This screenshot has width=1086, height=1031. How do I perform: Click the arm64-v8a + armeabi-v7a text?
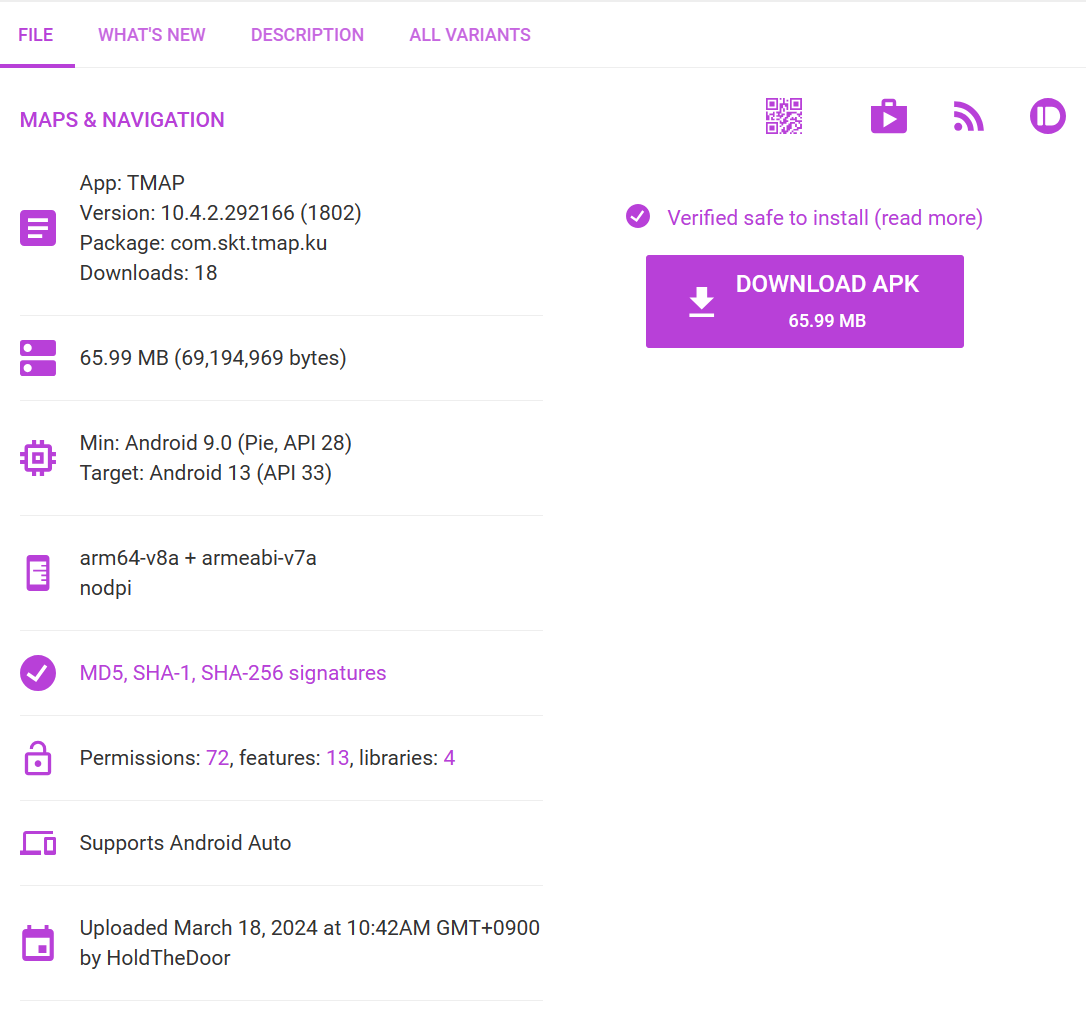pyautogui.click(x=198, y=558)
